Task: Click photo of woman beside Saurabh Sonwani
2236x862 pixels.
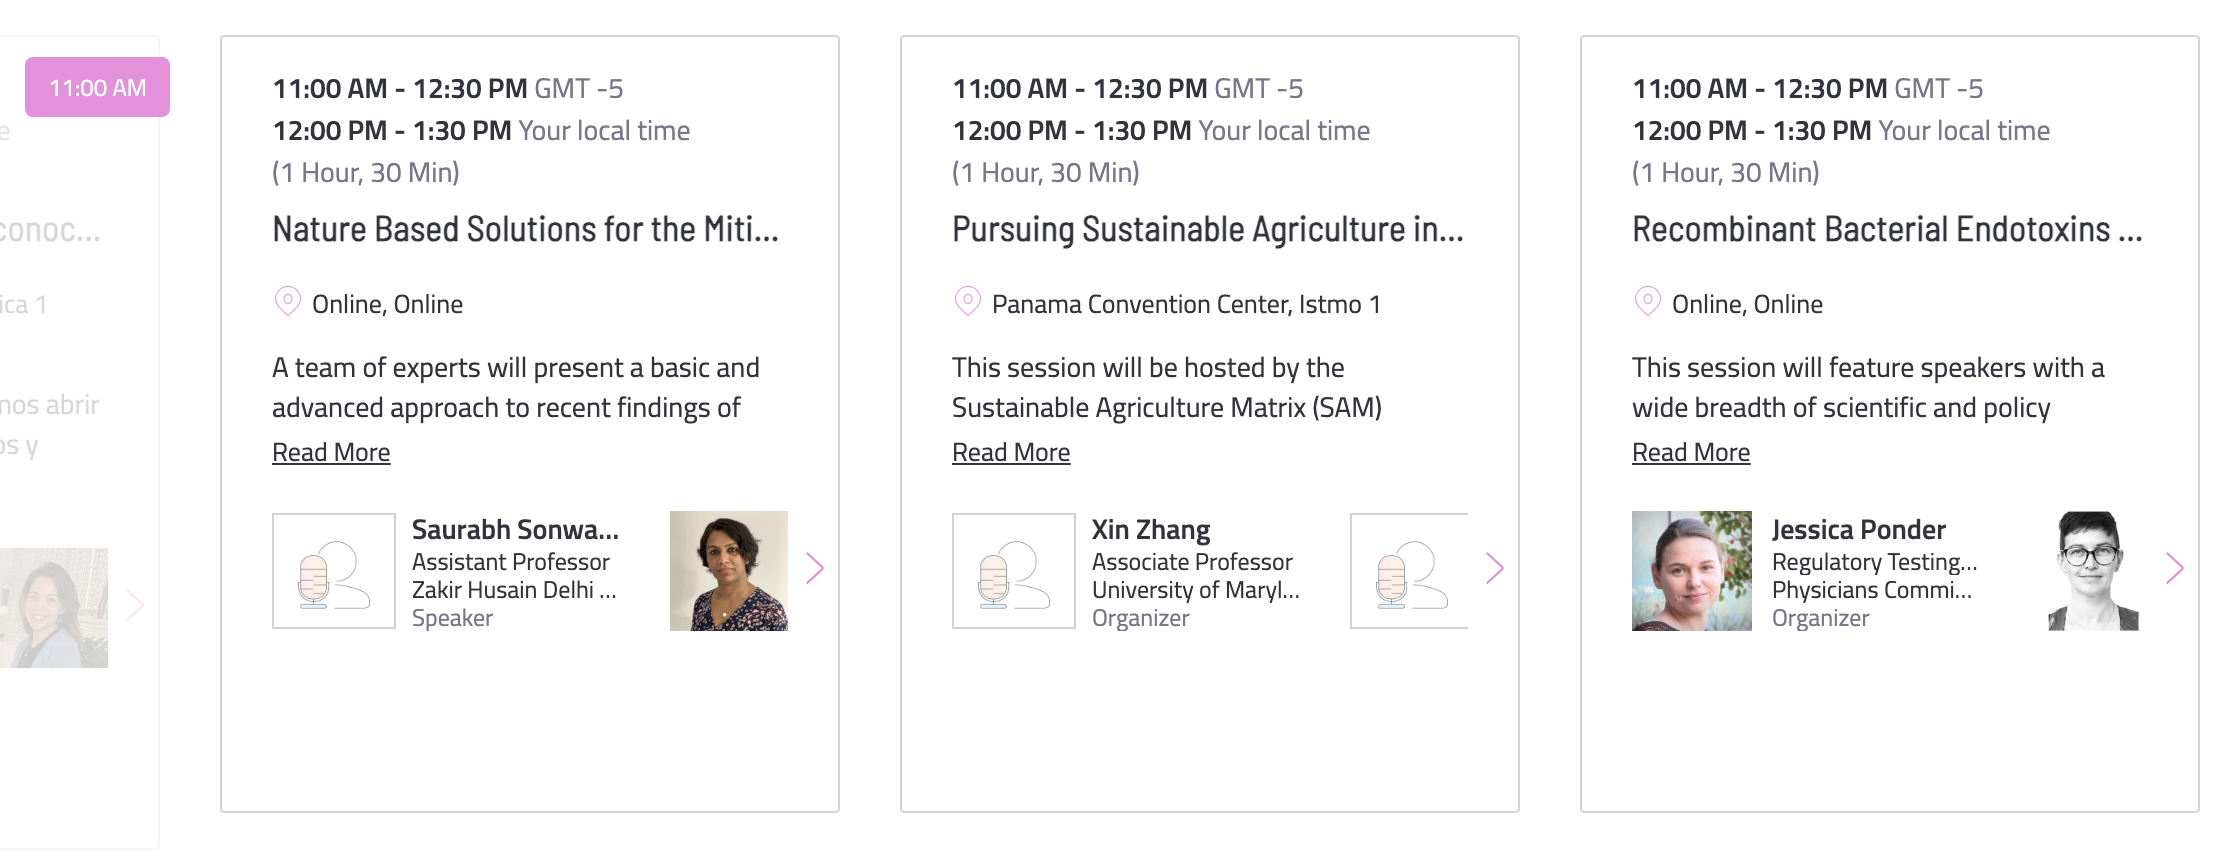Action: click(x=729, y=571)
